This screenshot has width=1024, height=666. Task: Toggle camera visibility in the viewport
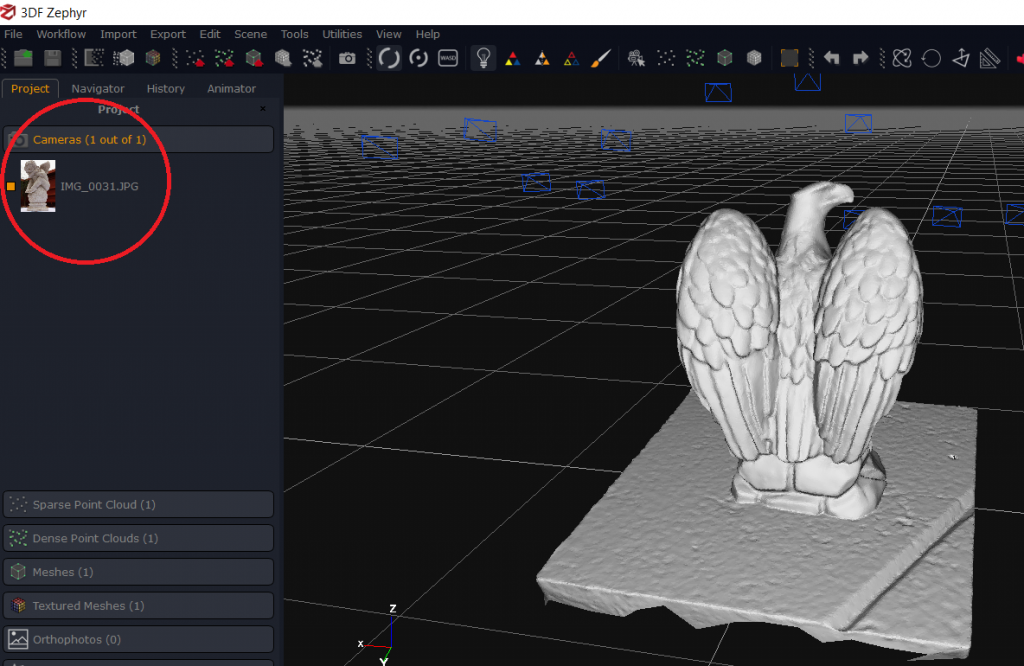[x=636, y=58]
